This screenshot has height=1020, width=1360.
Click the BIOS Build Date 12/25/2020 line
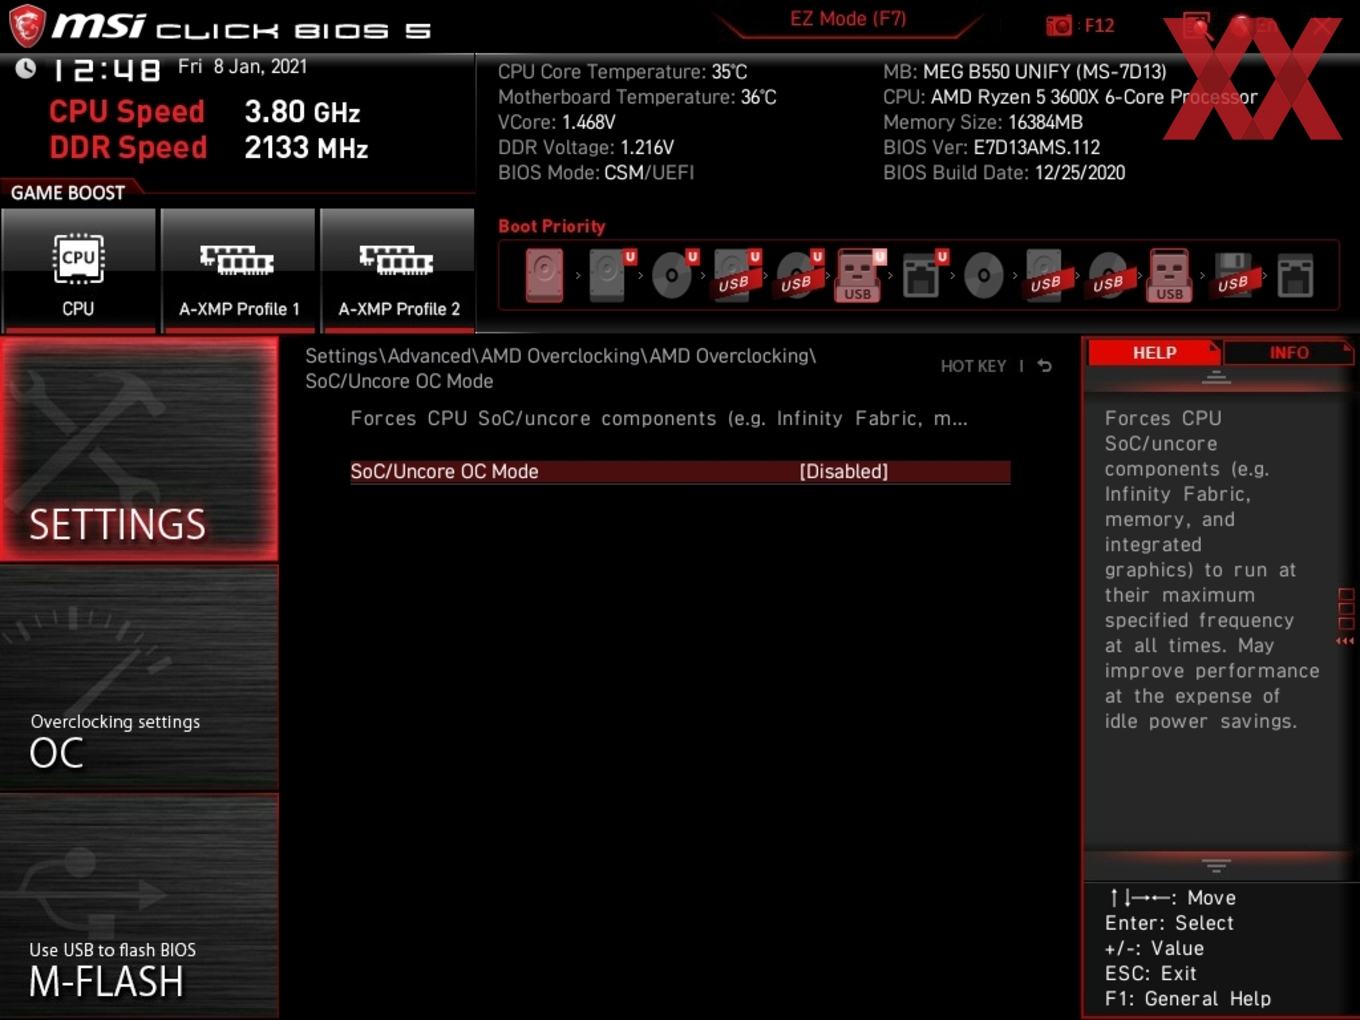[1004, 173]
